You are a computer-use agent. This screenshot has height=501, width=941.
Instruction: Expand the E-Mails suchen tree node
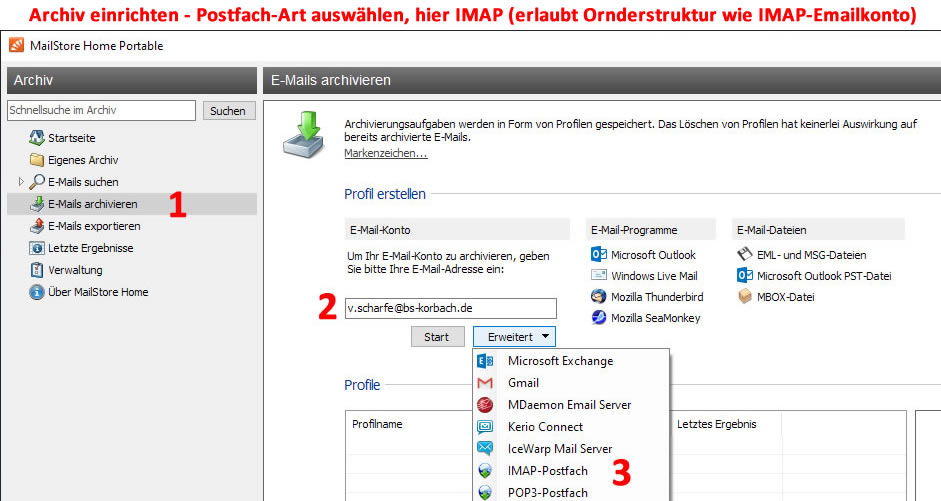(21, 181)
